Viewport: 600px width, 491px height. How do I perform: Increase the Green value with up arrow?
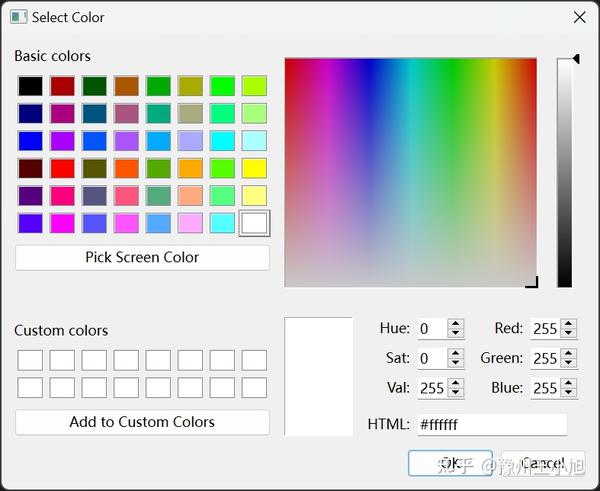coord(569,354)
